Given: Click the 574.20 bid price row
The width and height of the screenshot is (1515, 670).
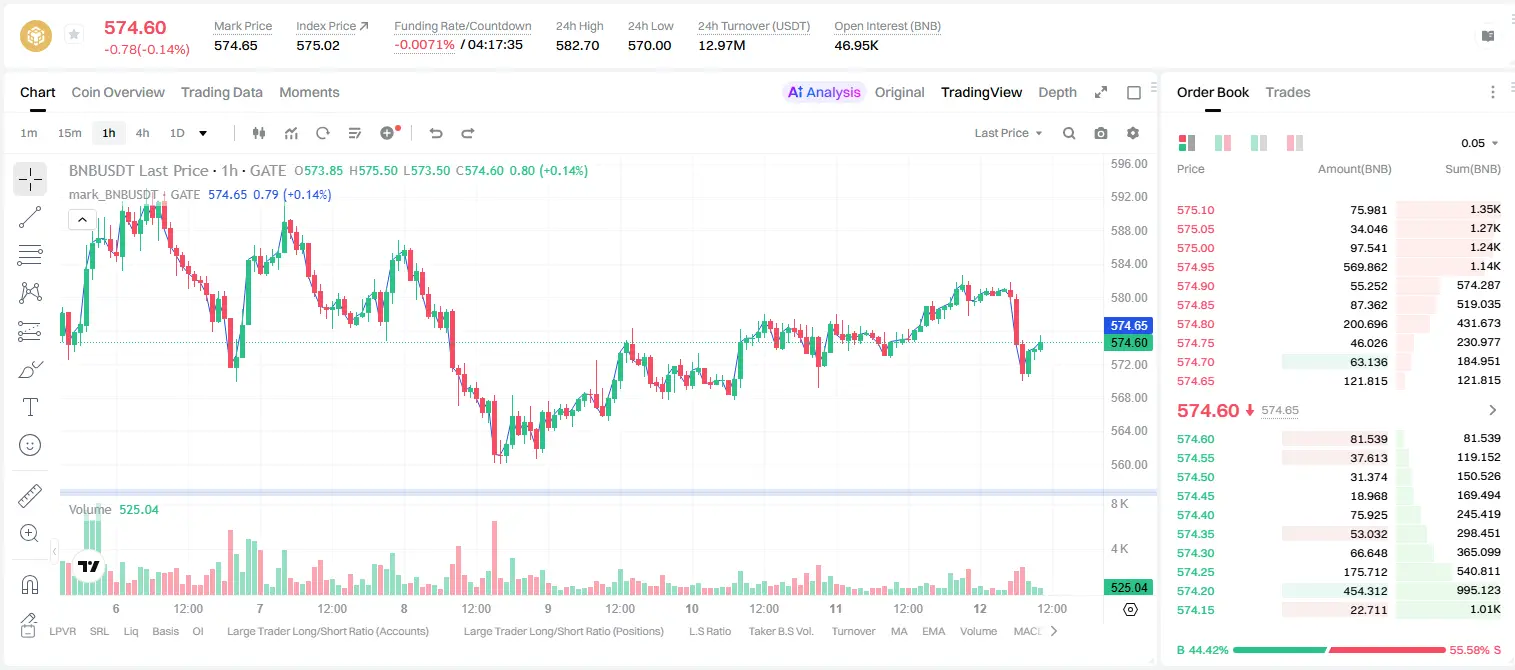Looking at the screenshot, I should tap(1339, 591).
